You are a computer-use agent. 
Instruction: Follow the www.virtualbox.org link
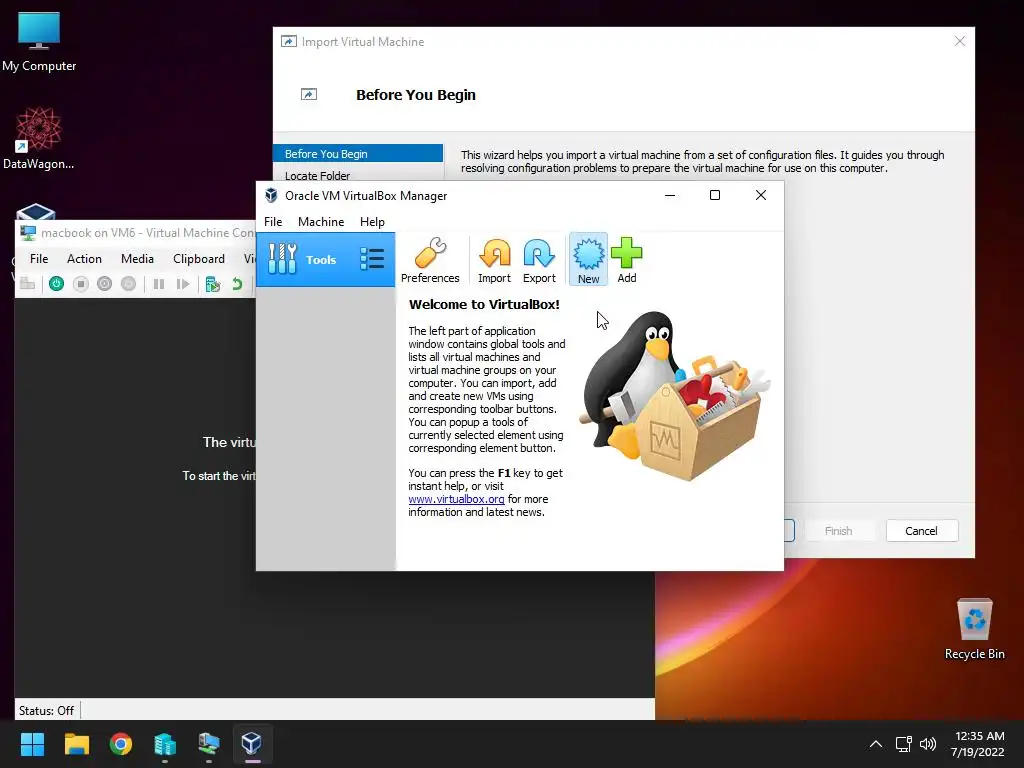pos(456,499)
